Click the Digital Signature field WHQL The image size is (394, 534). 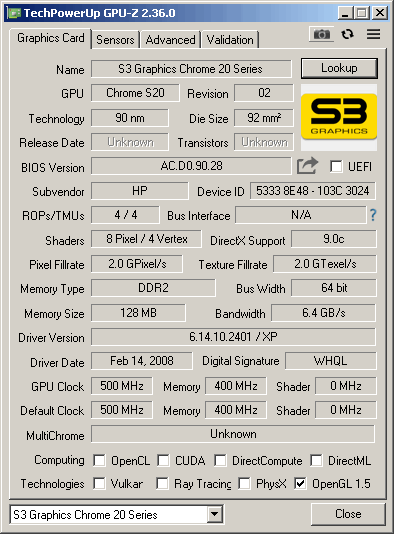331,361
